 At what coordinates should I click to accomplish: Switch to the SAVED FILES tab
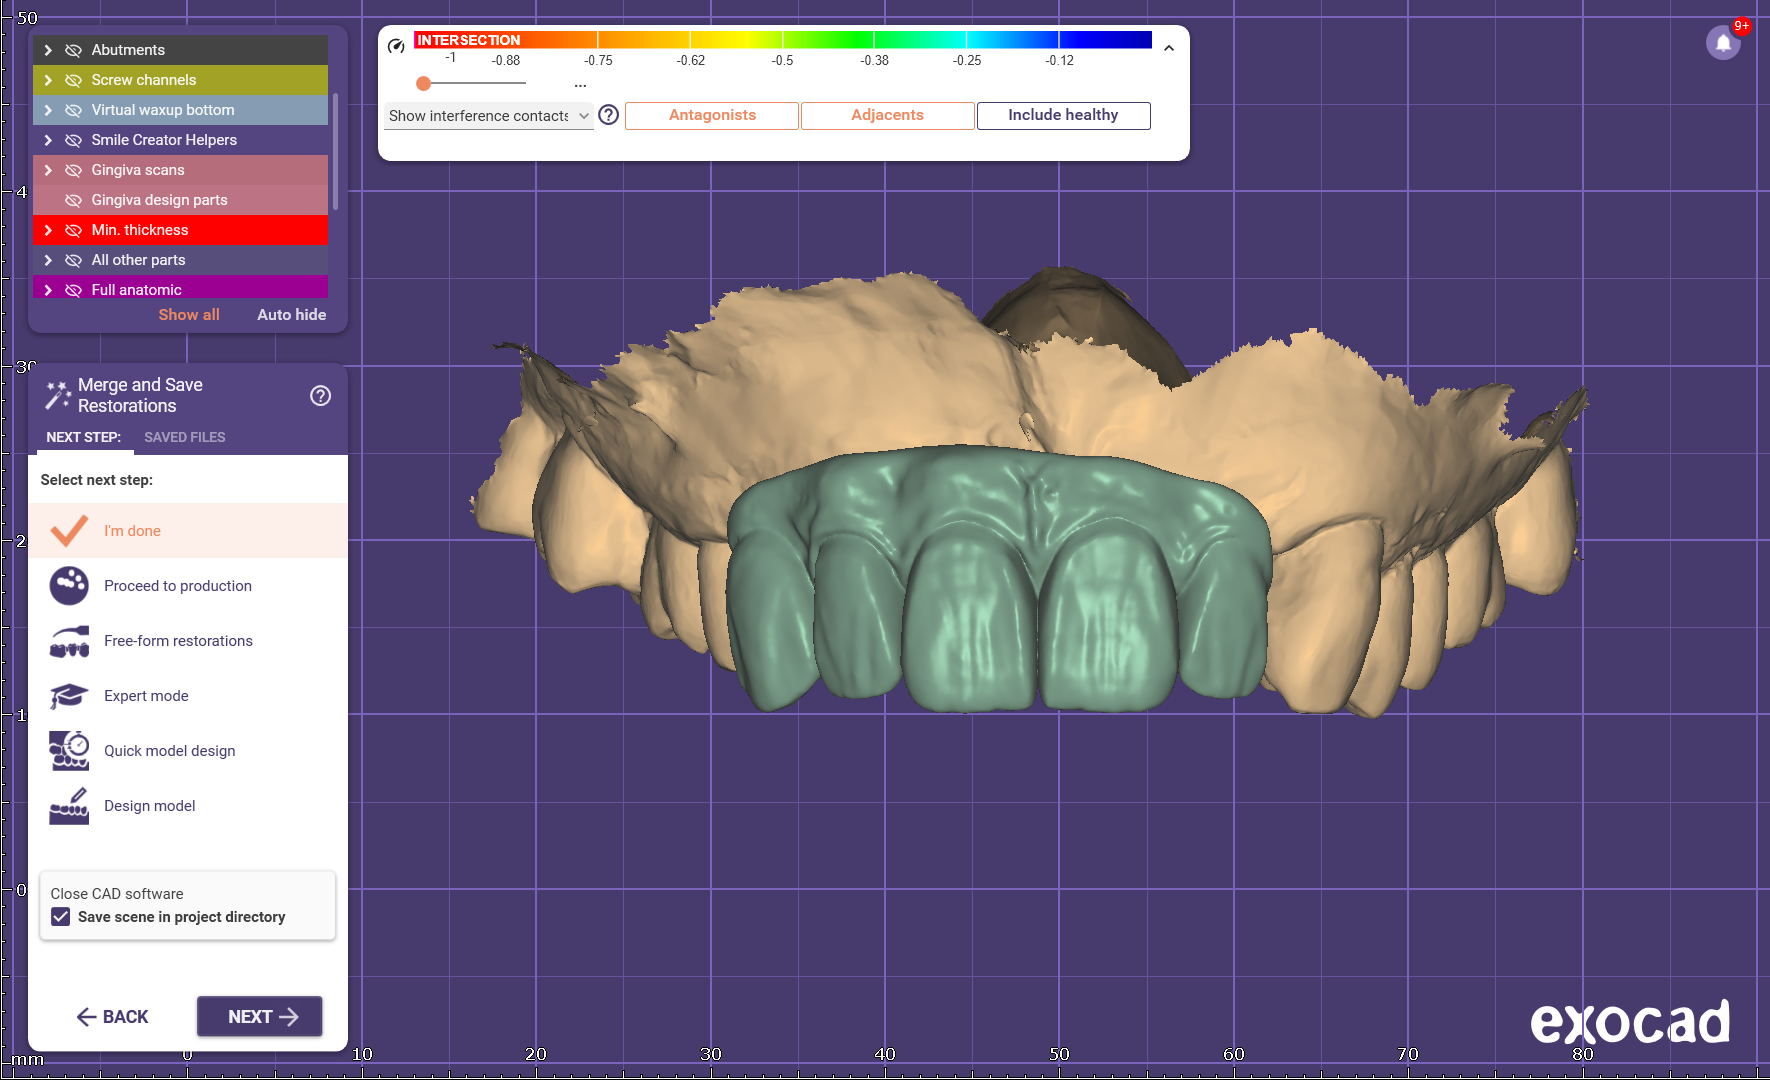pyautogui.click(x=184, y=437)
